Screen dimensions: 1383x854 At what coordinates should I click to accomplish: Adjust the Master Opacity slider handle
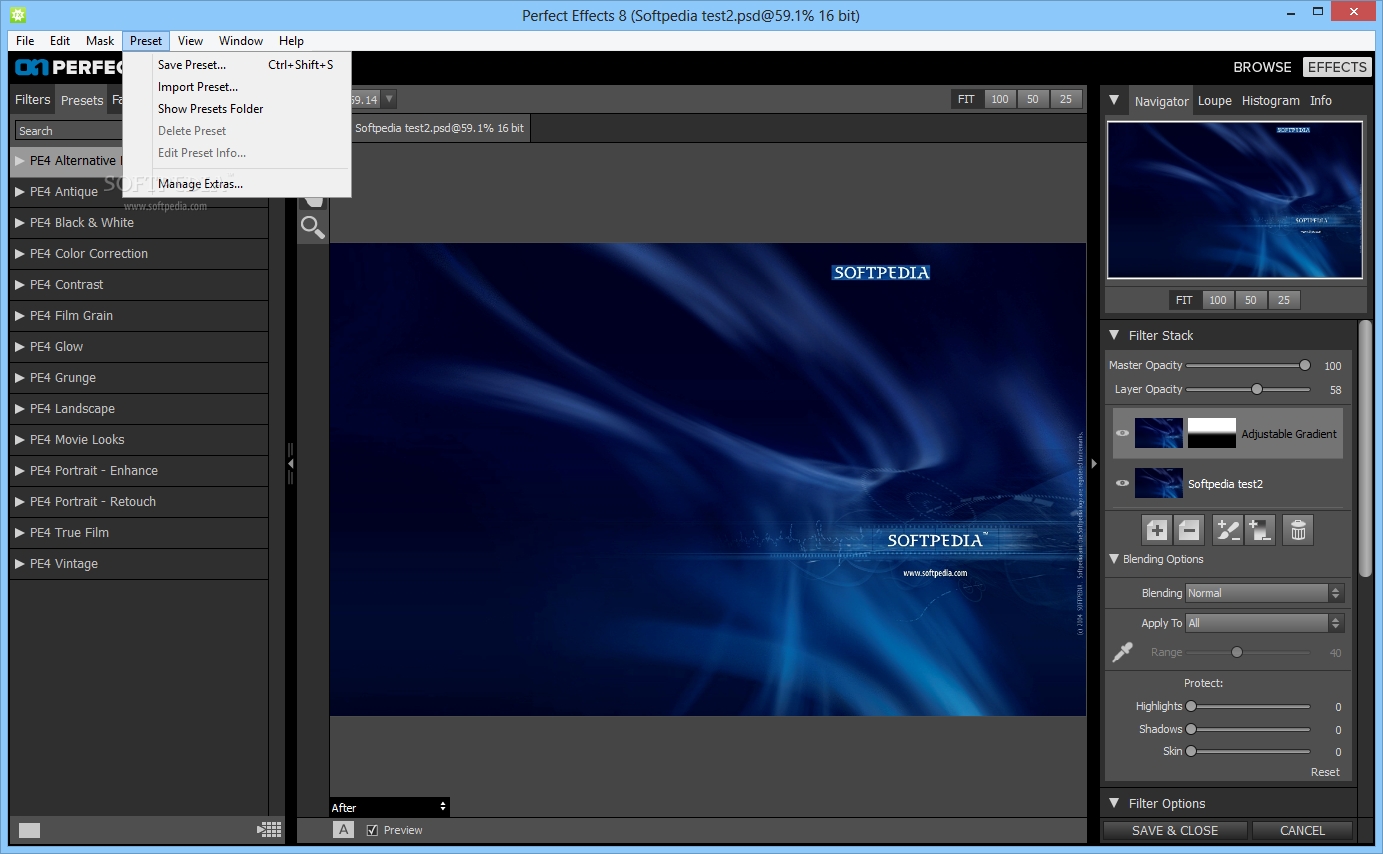1305,365
